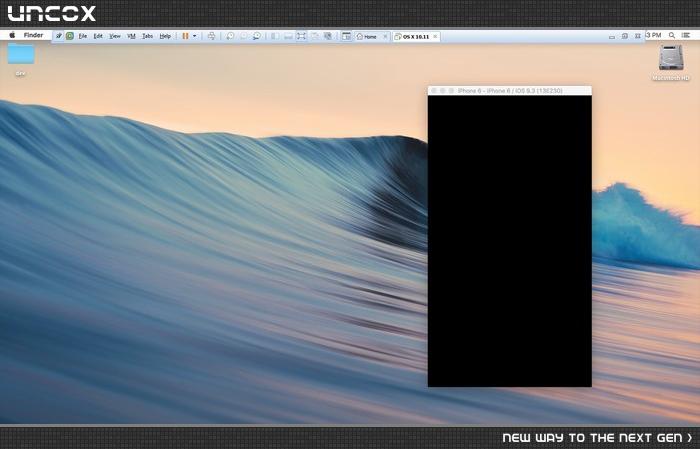Close the iPhone 6 simulator window
This screenshot has height=449, width=700.
pyautogui.click(x=434, y=91)
